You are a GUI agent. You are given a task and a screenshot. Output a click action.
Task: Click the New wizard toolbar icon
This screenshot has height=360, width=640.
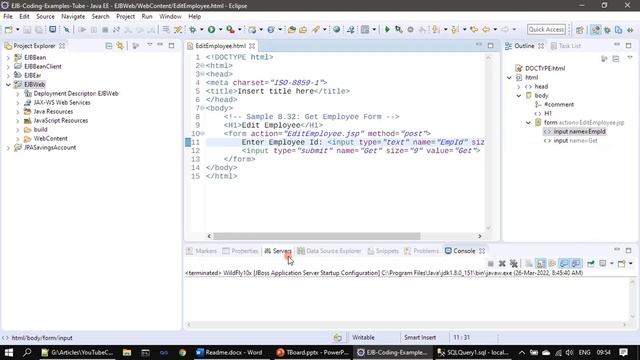point(9,29)
